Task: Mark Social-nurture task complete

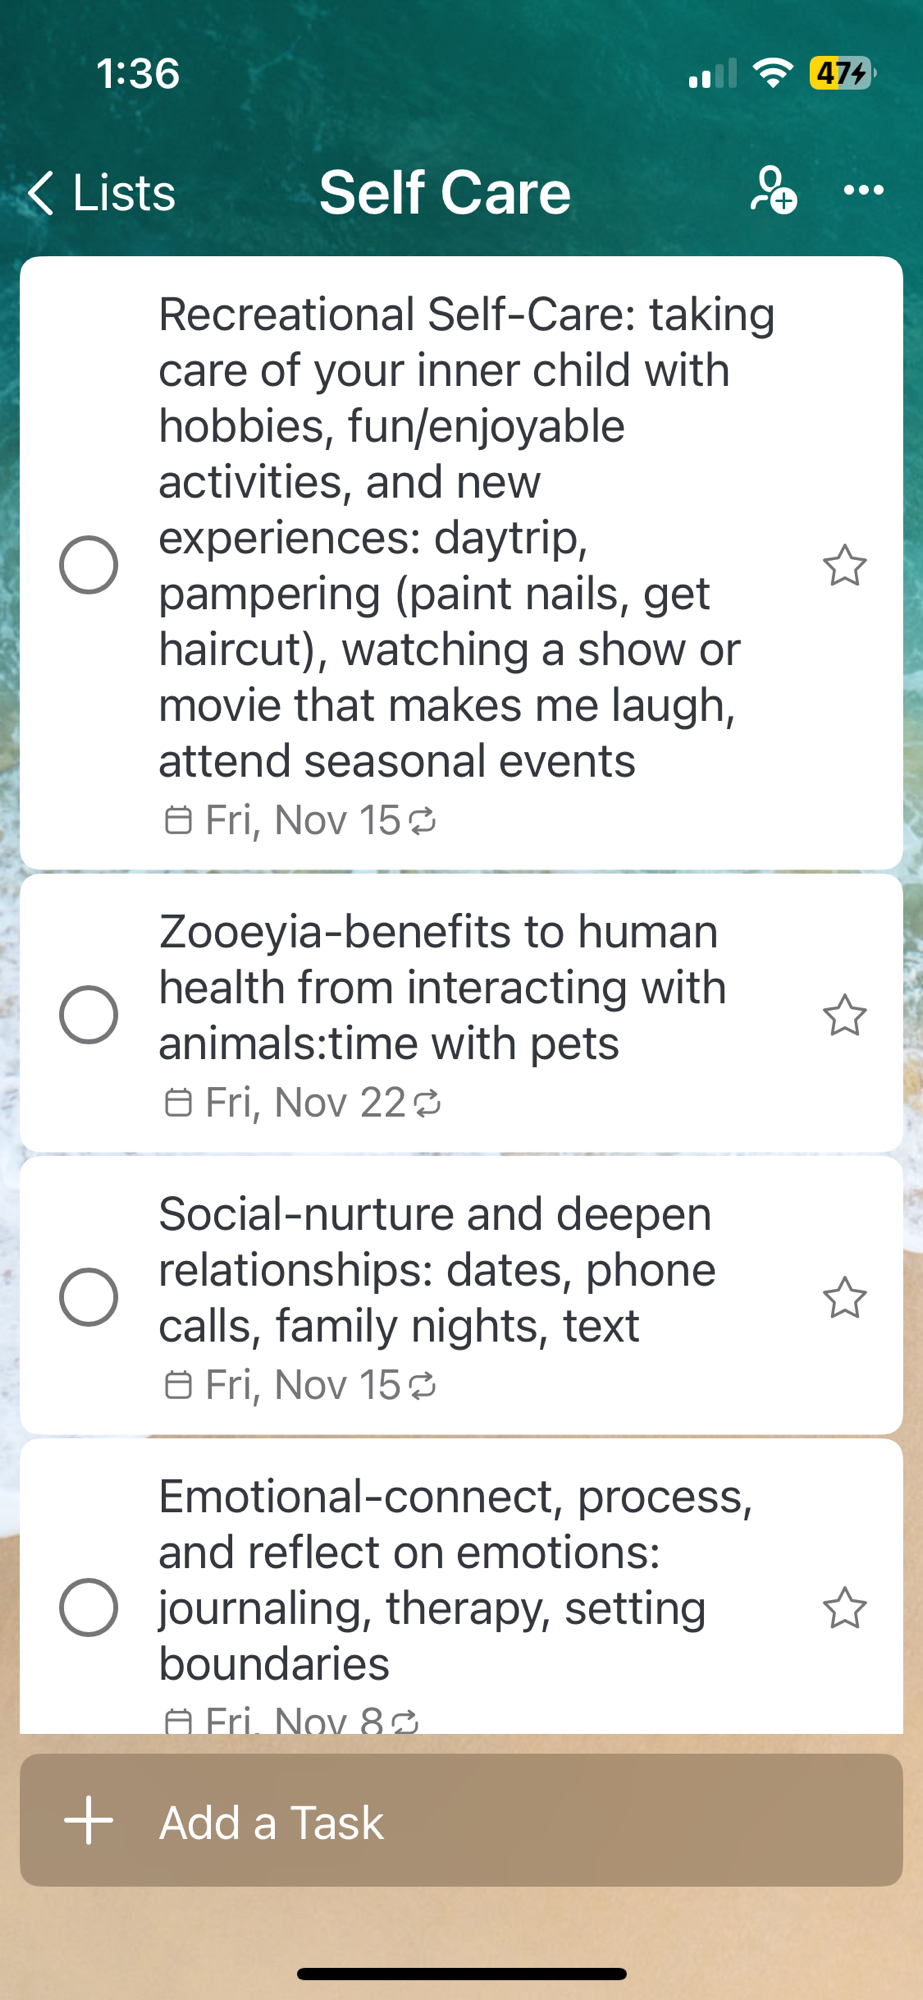Action: [89, 1298]
